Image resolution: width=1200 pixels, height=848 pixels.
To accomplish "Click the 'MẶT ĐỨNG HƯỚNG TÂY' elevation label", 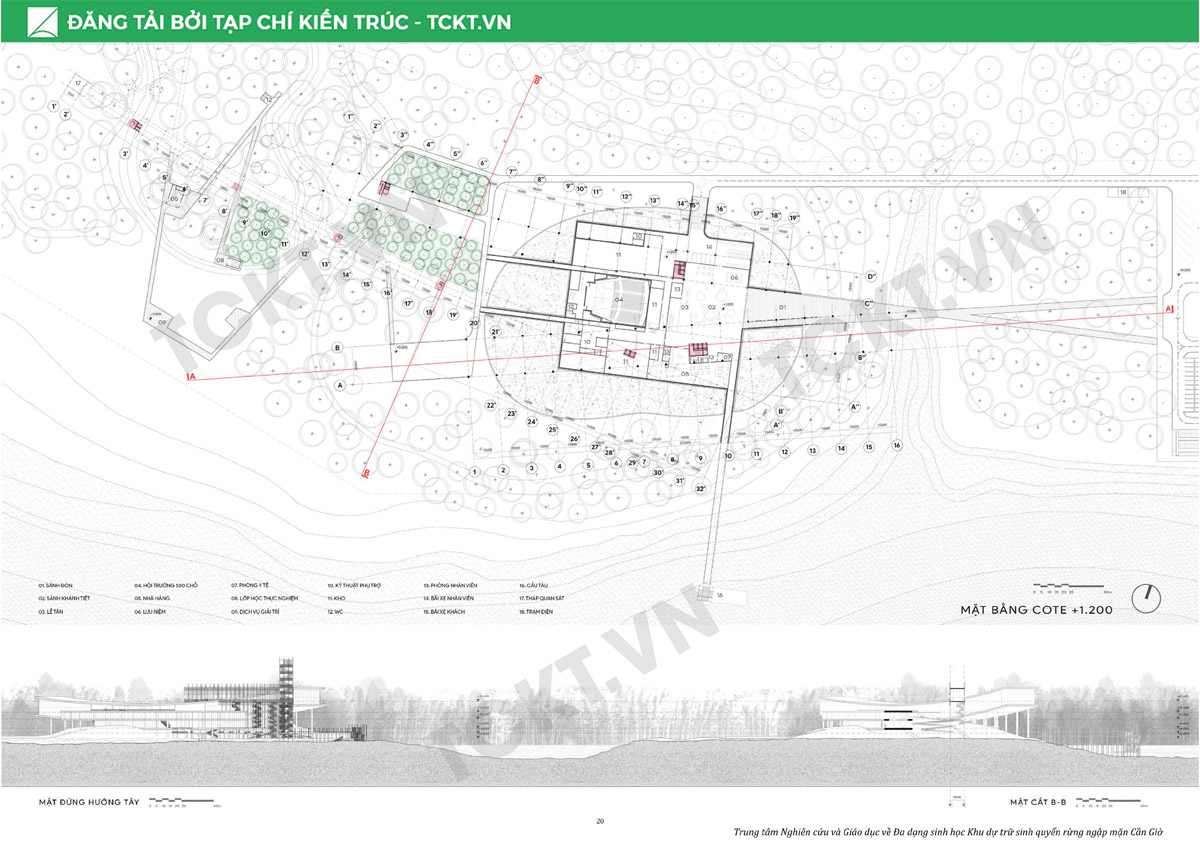I will tap(88, 802).
